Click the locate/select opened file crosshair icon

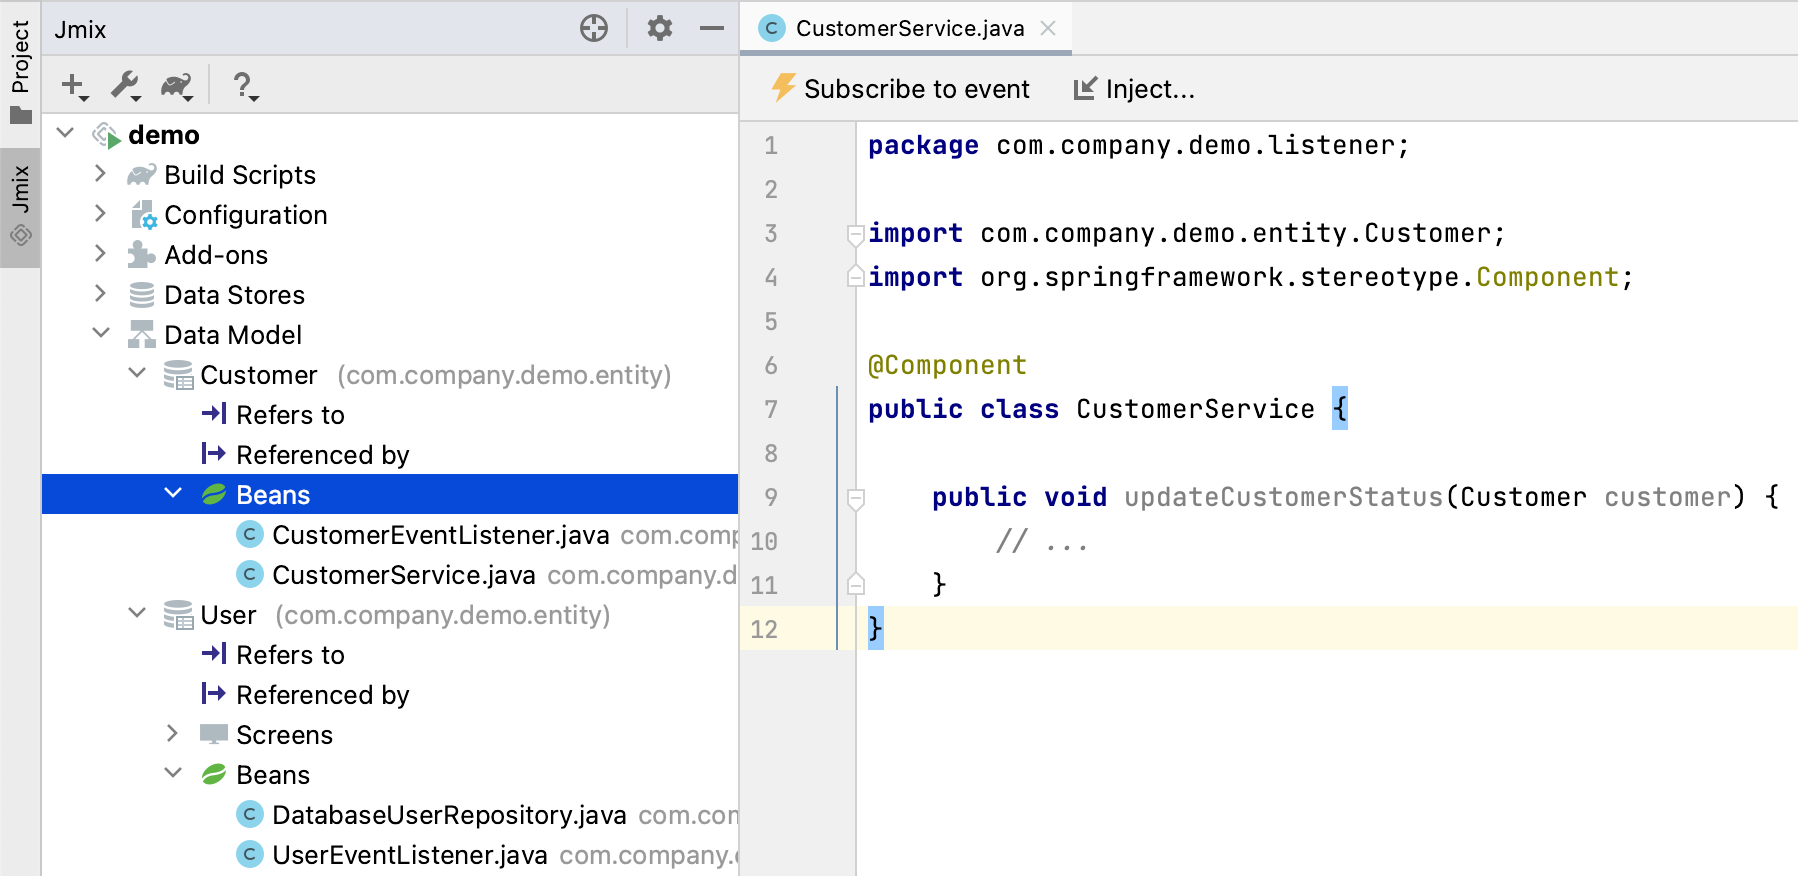point(594,28)
